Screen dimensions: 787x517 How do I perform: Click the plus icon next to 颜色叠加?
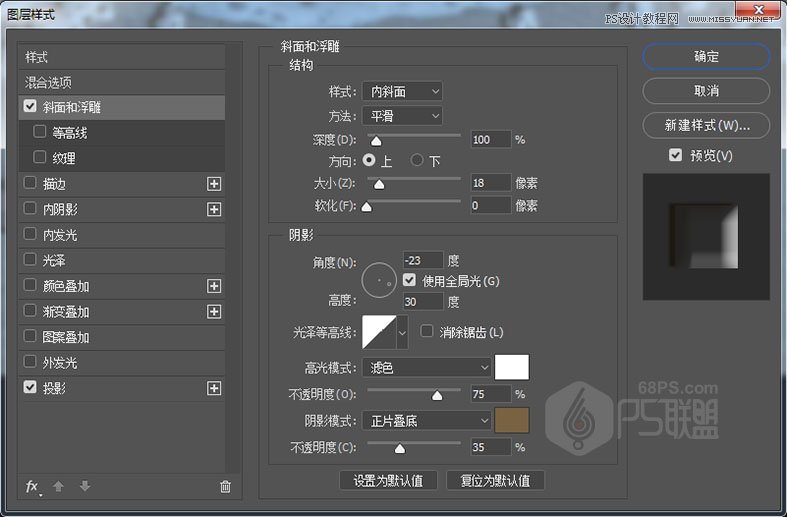point(214,286)
